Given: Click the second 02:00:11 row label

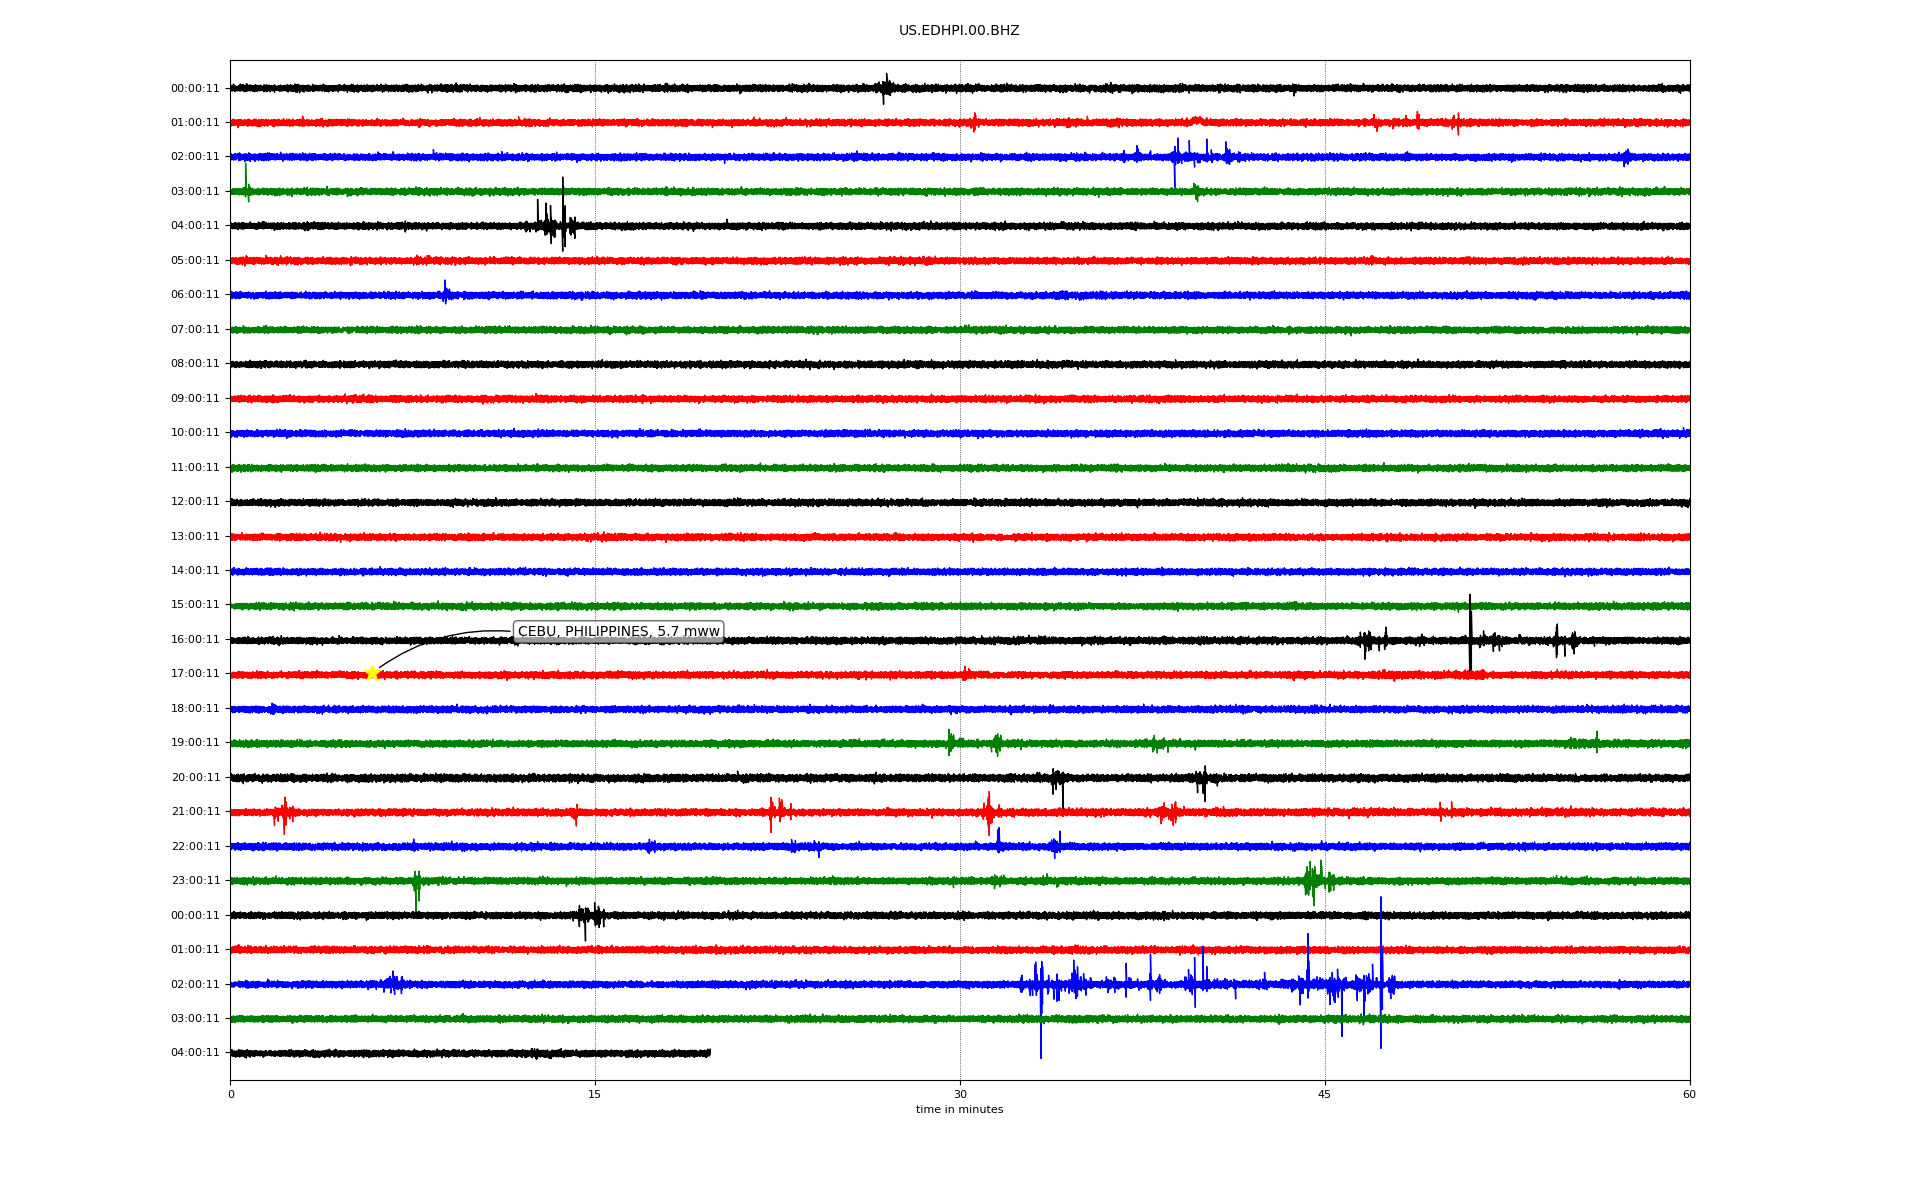Looking at the screenshot, I should pyautogui.click(x=195, y=984).
